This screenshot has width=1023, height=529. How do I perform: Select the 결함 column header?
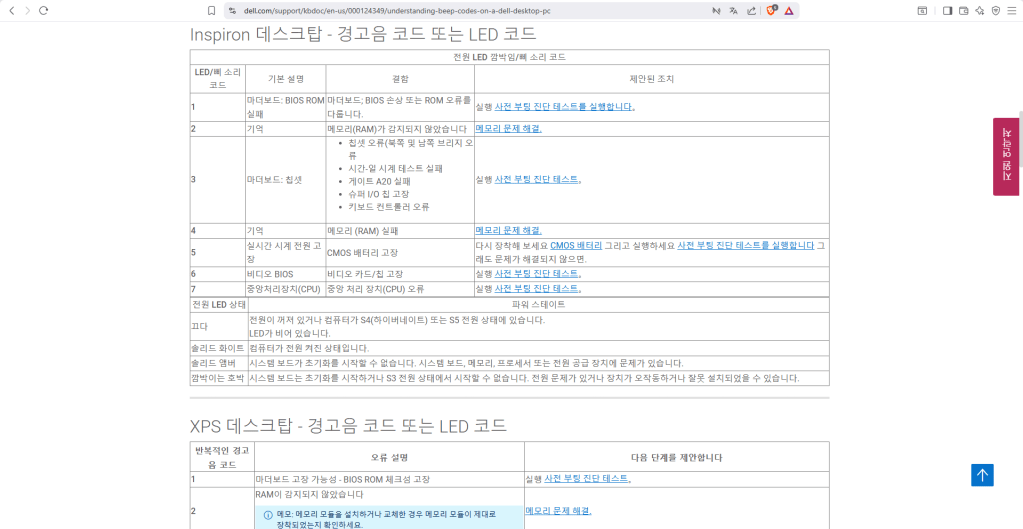[x=400, y=79]
